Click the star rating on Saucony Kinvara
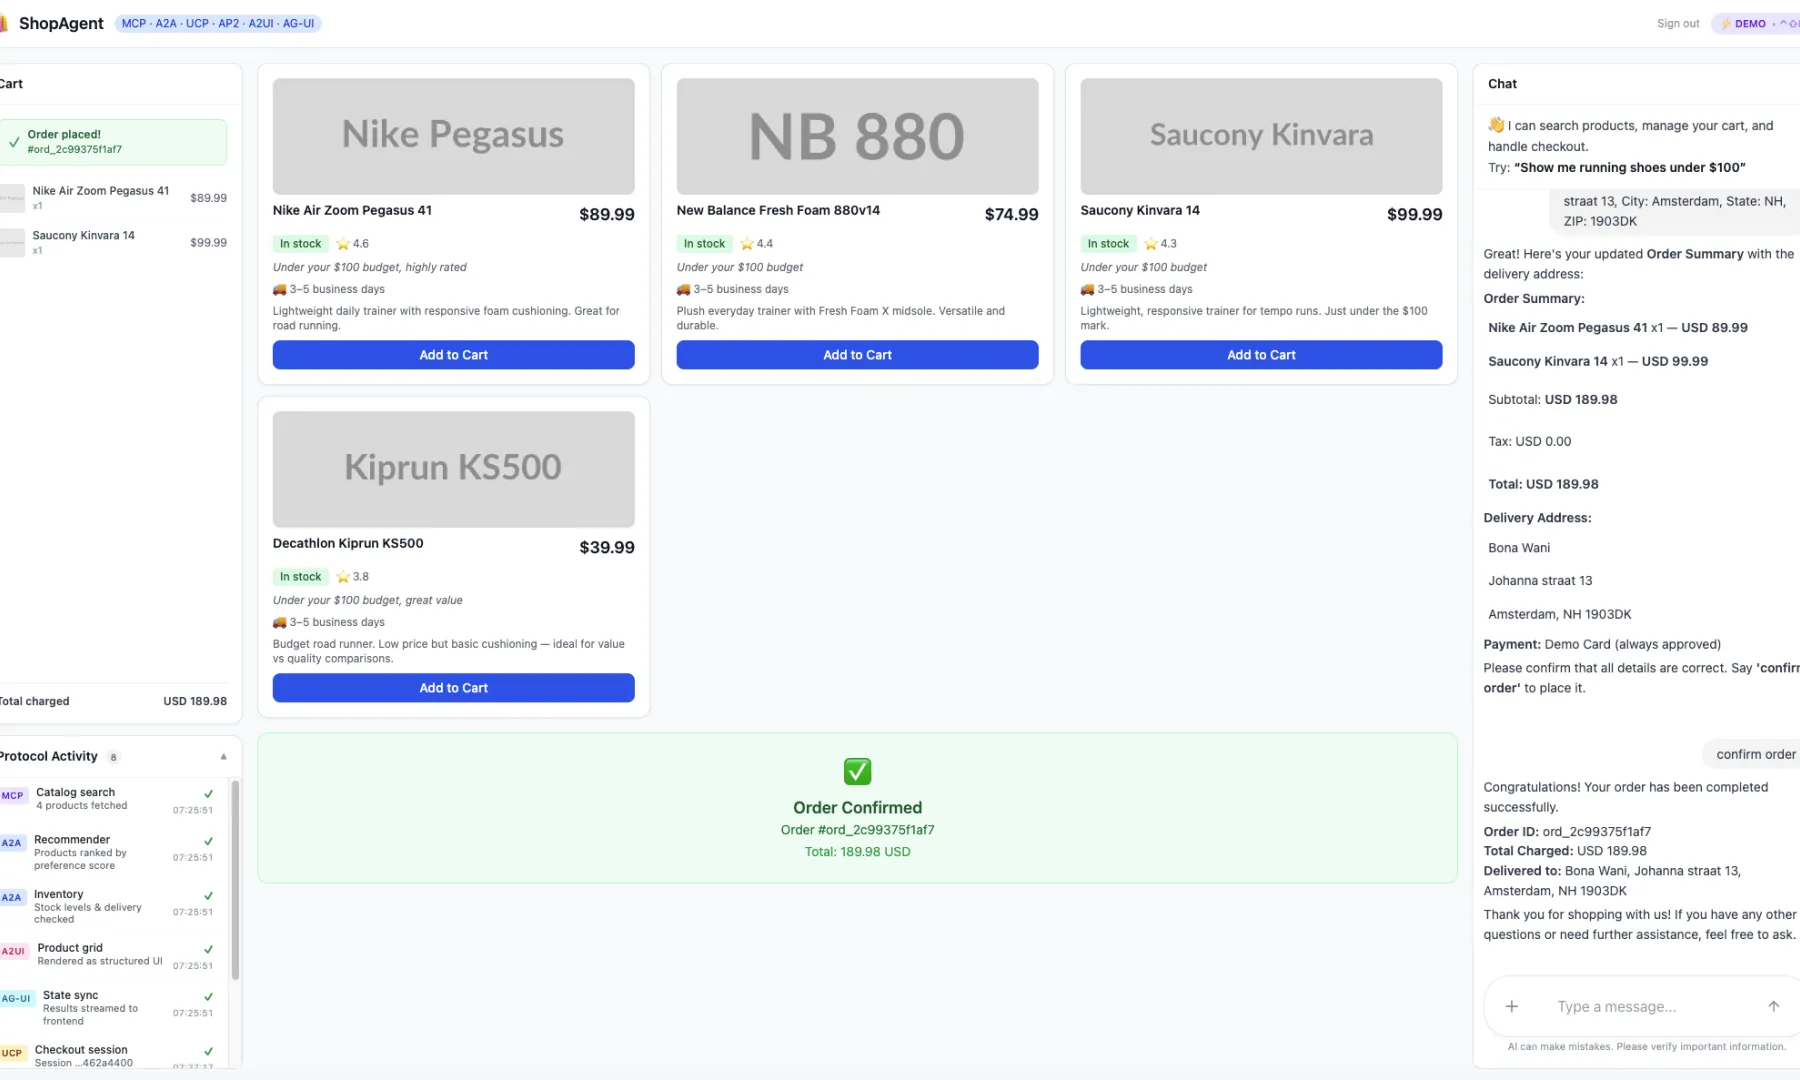Screen dimensions: 1800x1080 coord(1160,244)
